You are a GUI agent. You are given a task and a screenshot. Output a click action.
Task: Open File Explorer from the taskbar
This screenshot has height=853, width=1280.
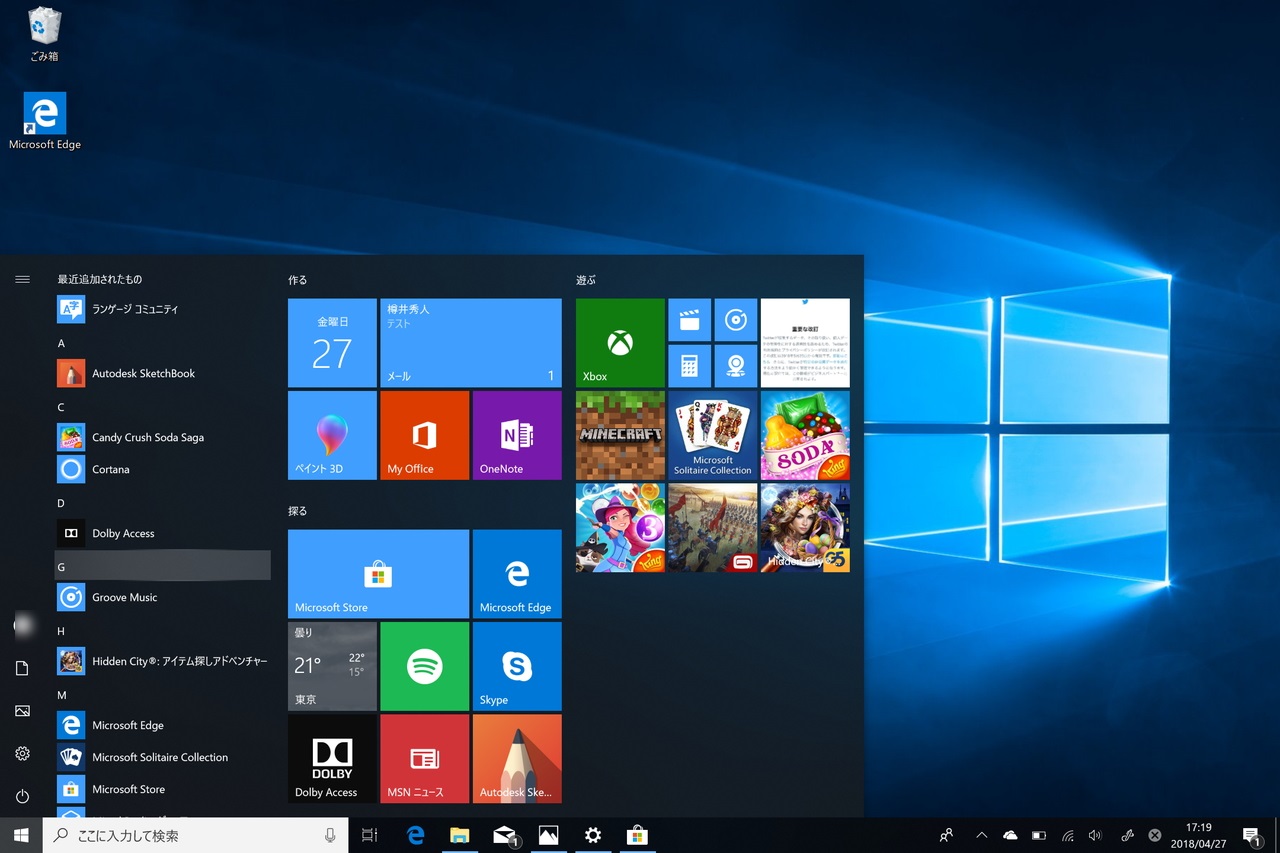(x=459, y=835)
